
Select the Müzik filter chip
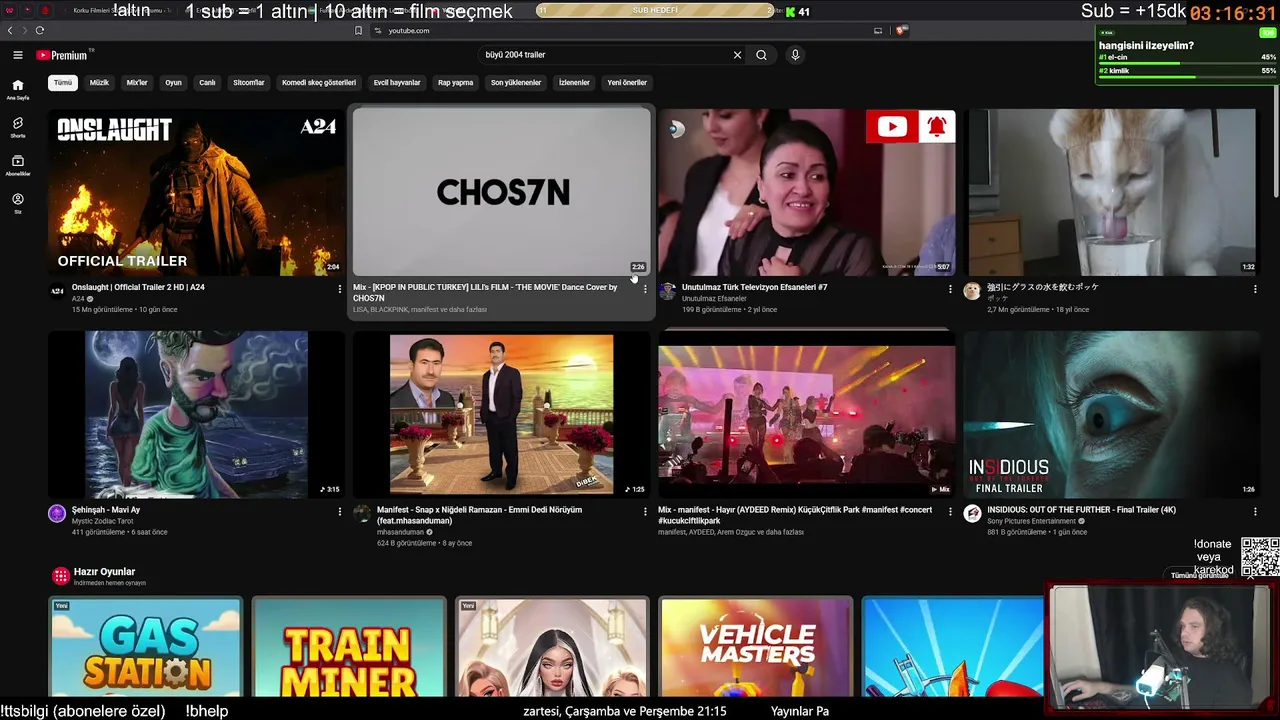[99, 83]
